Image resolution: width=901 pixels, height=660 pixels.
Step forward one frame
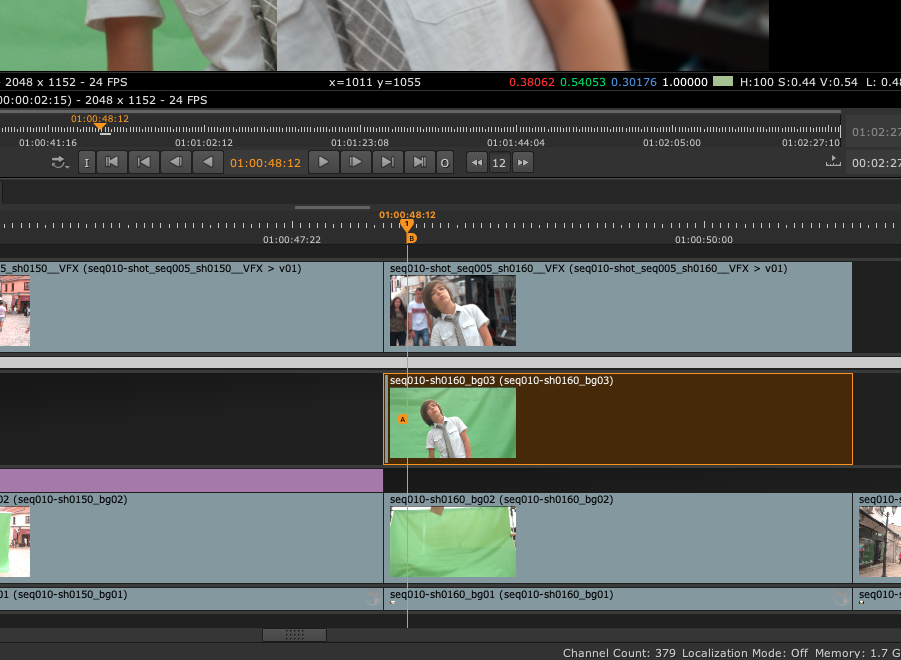click(x=355, y=162)
